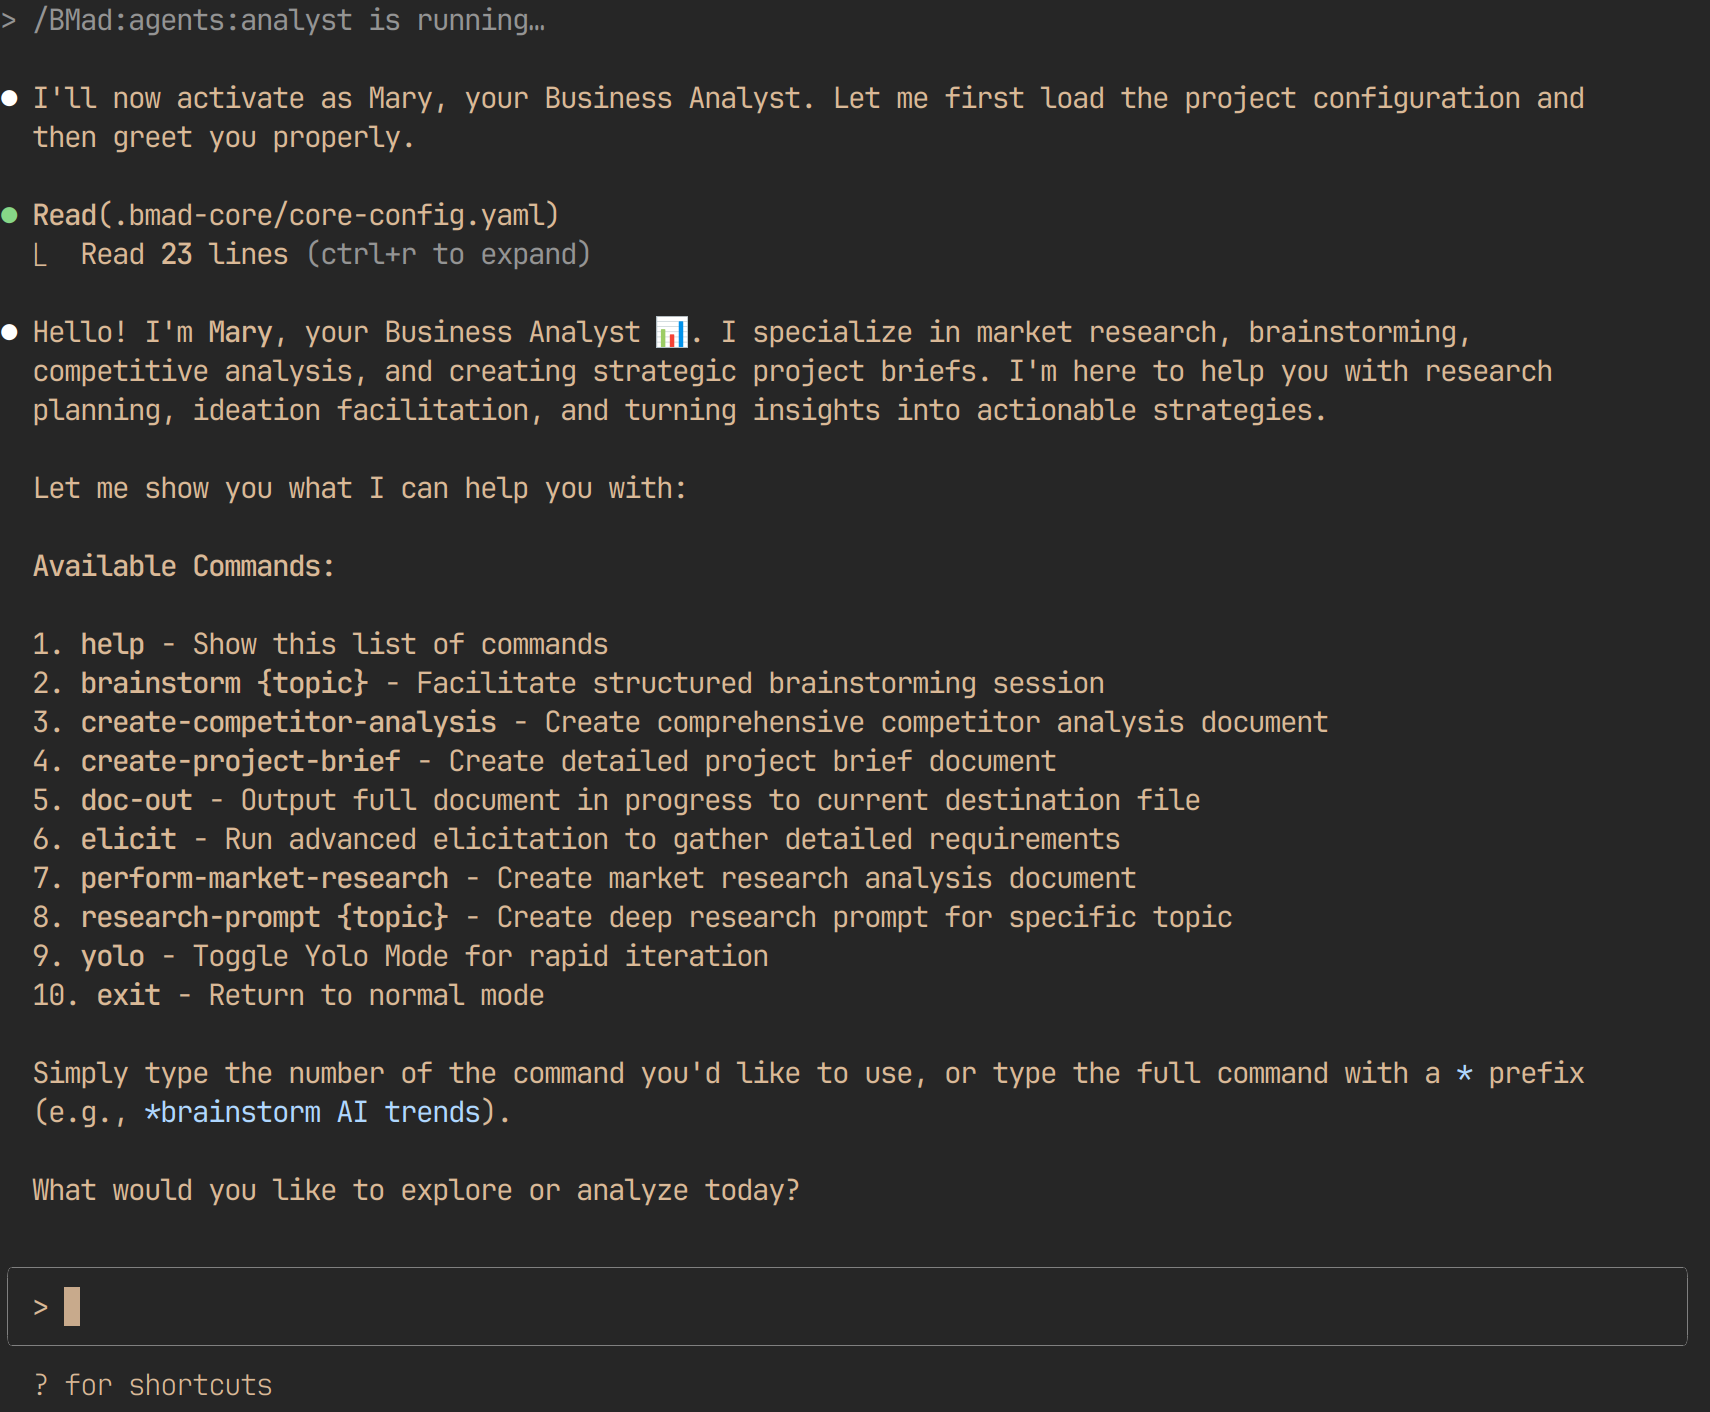Select the brainstorm {topic} command

(224, 683)
